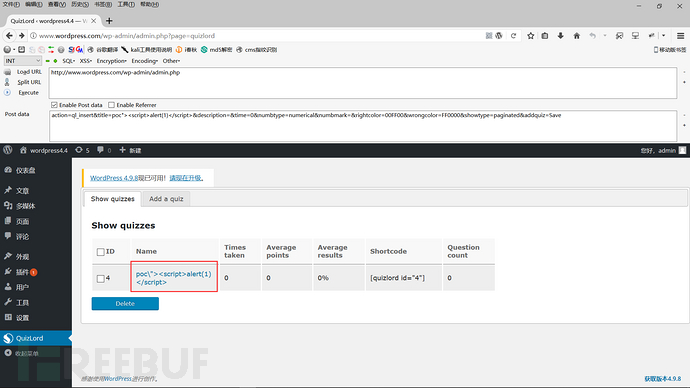Image resolution: width=690 pixels, height=388 pixels.
Task: Expand the Encoding dropdown menu
Action: (x=145, y=61)
